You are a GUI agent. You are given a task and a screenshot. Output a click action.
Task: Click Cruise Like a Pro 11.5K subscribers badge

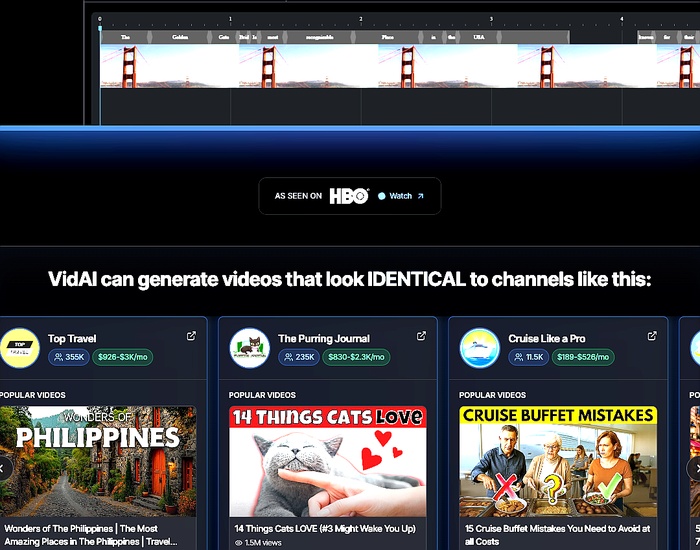[529, 357]
